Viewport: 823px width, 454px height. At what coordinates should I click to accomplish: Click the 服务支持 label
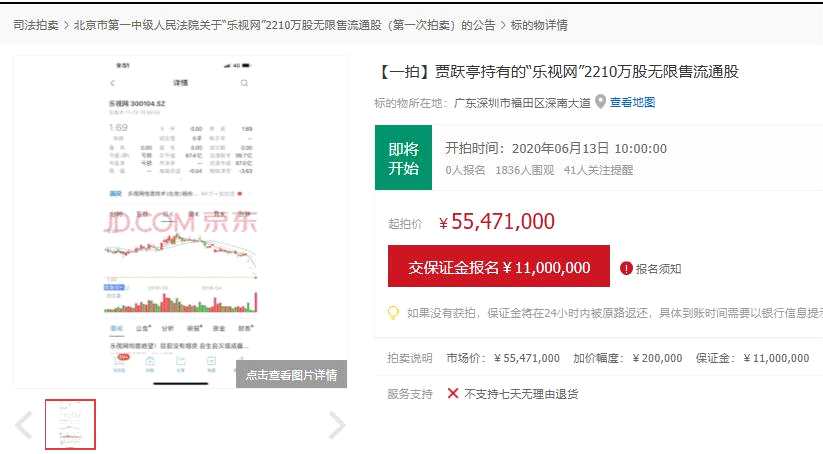[409, 394]
